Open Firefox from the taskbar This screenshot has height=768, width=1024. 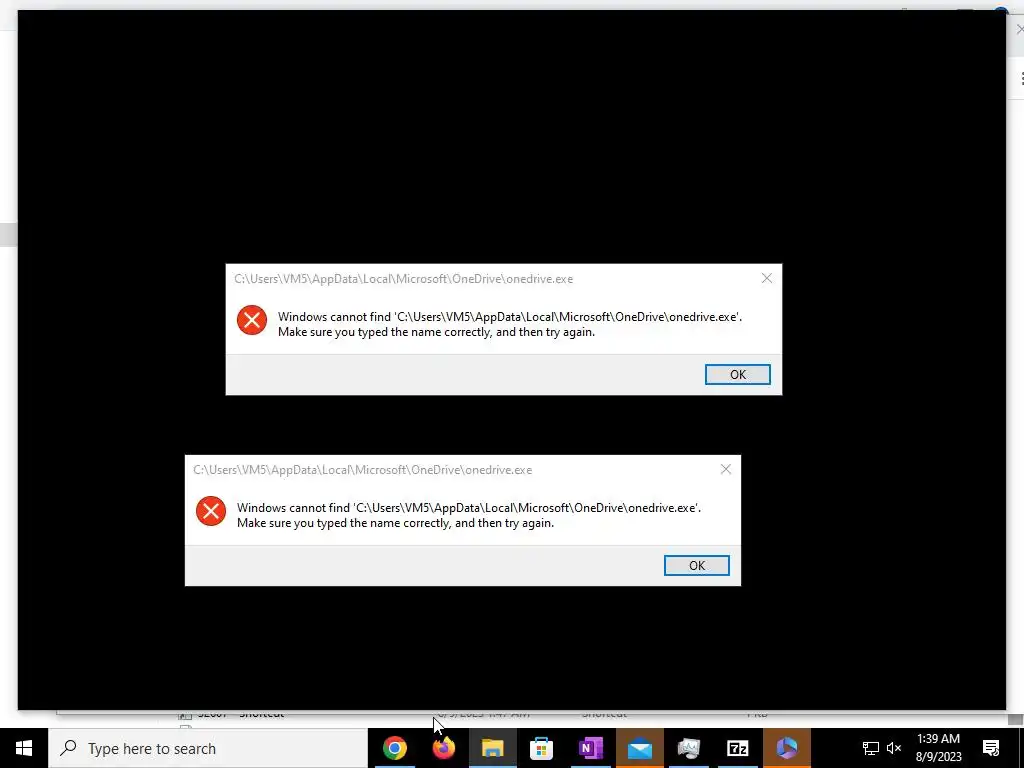click(443, 748)
